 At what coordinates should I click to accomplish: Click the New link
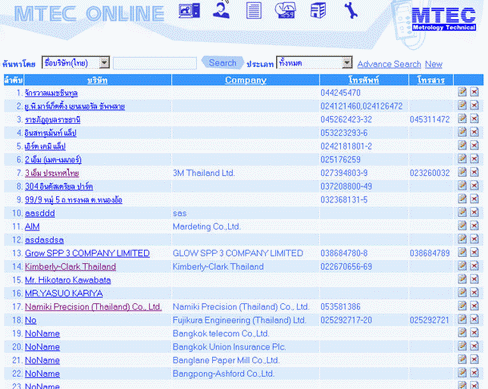click(434, 64)
